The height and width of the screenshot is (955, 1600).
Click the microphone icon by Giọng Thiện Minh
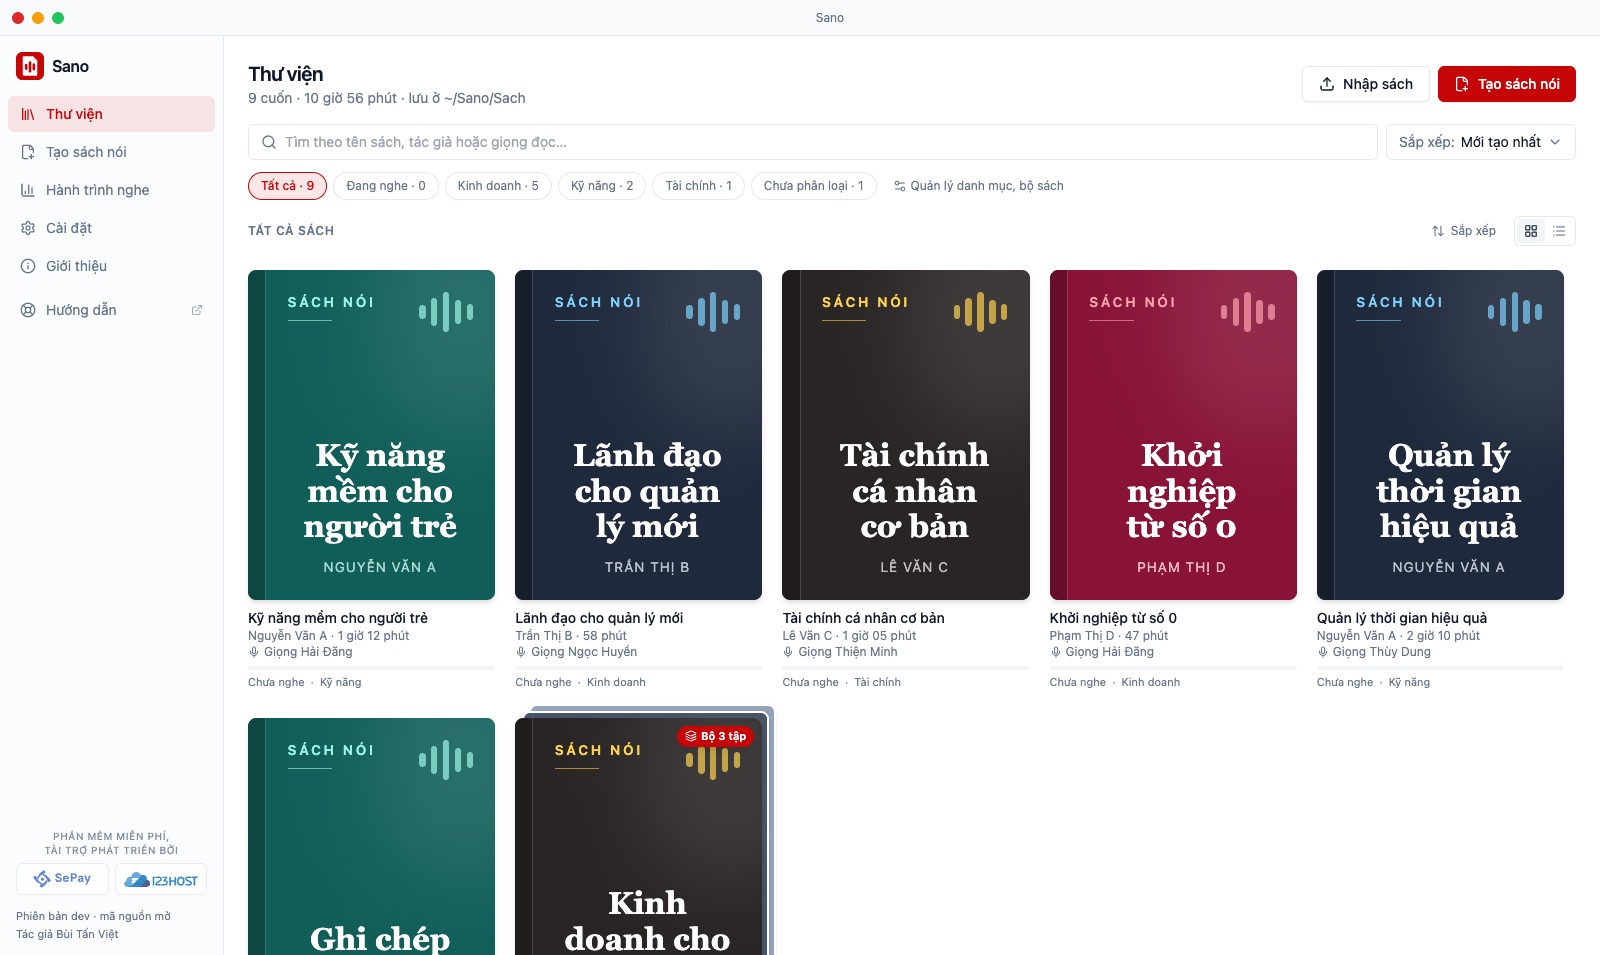(x=788, y=652)
